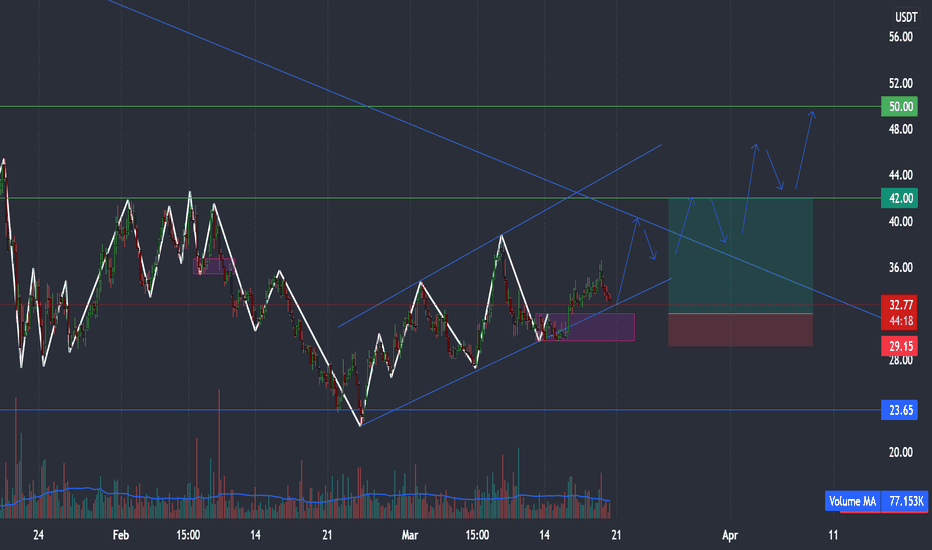Image resolution: width=932 pixels, height=550 pixels.
Task: Click the 11 date label on time axis
Action: (x=833, y=535)
